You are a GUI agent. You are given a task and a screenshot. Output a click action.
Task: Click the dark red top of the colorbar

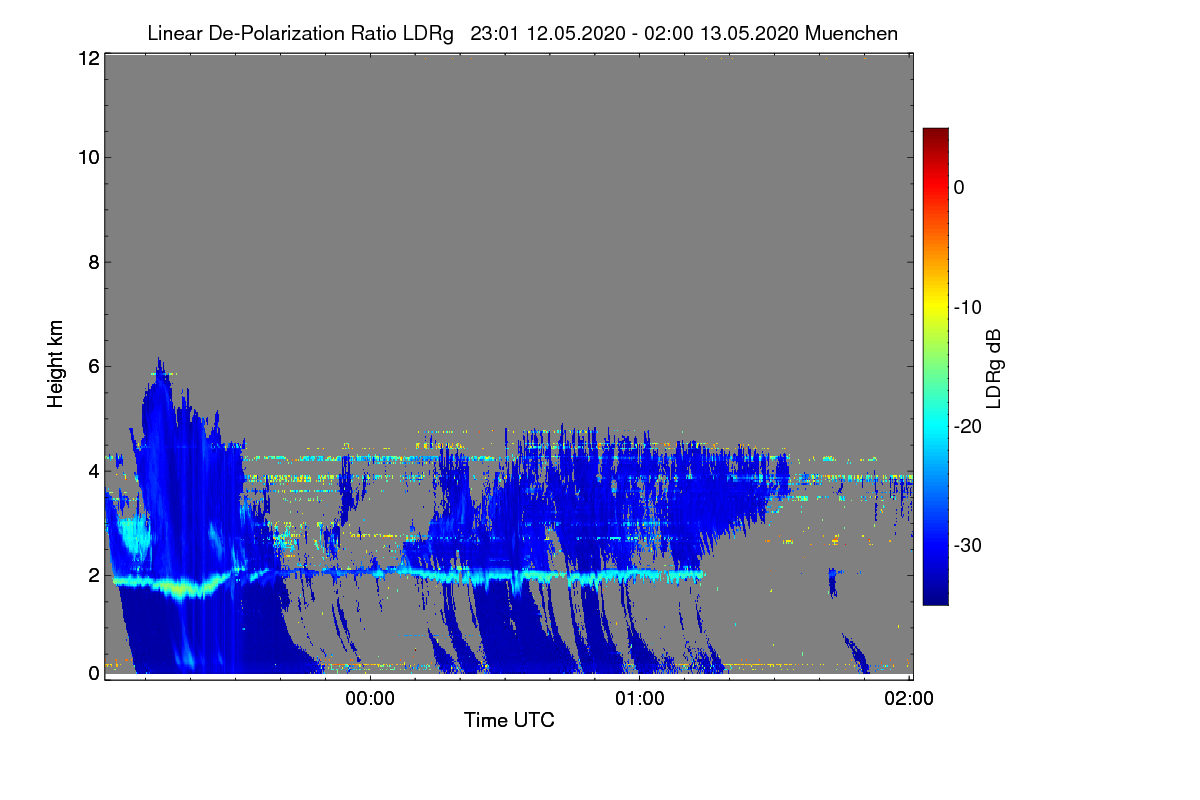pos(935,136)
